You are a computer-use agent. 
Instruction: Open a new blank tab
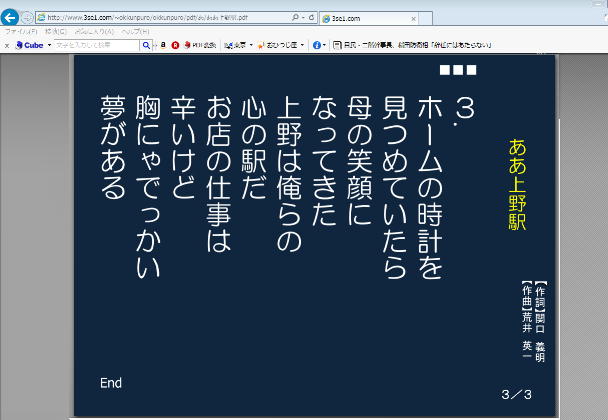[425, 18]
